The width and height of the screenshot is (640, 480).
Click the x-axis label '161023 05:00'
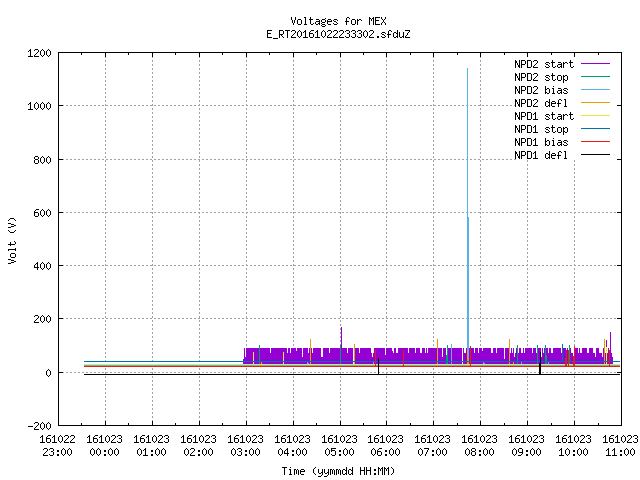click(x=339, y=446)
